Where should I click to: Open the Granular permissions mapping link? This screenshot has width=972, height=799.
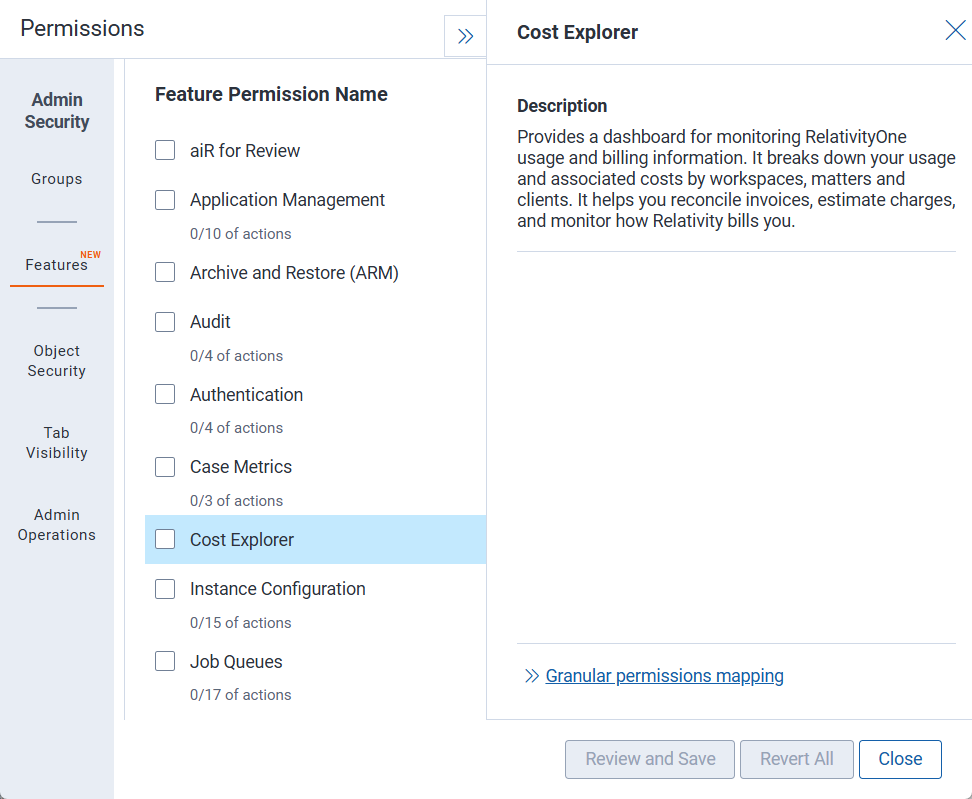665,676
